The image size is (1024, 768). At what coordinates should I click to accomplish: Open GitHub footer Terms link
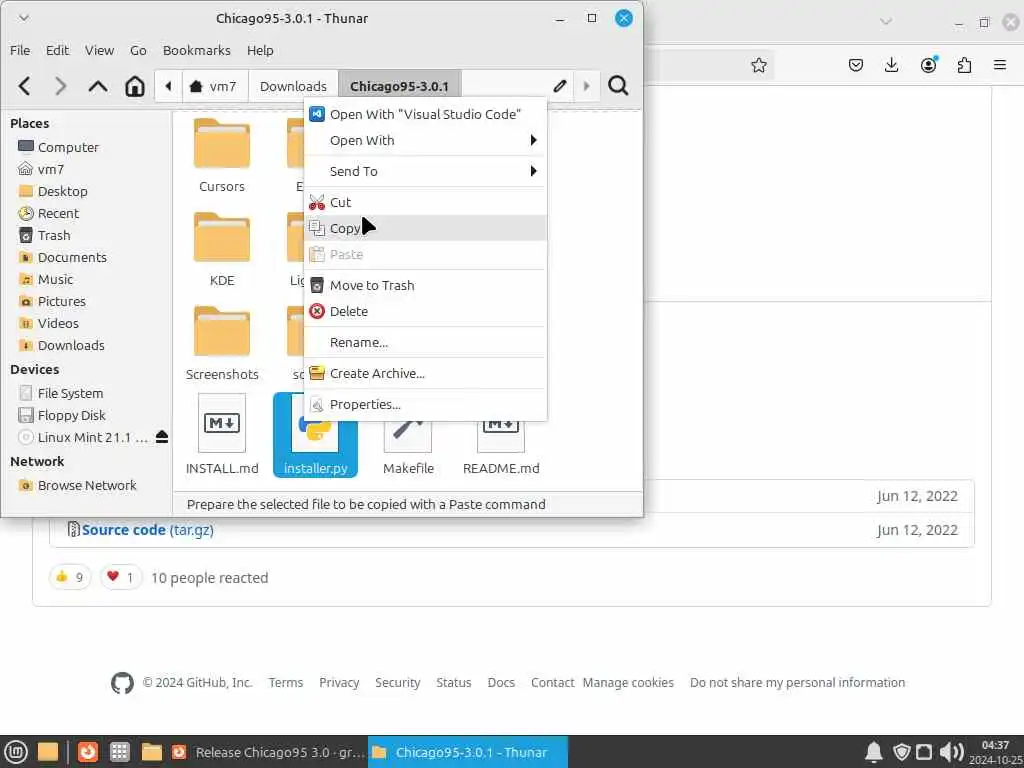(x=285, y=682)
